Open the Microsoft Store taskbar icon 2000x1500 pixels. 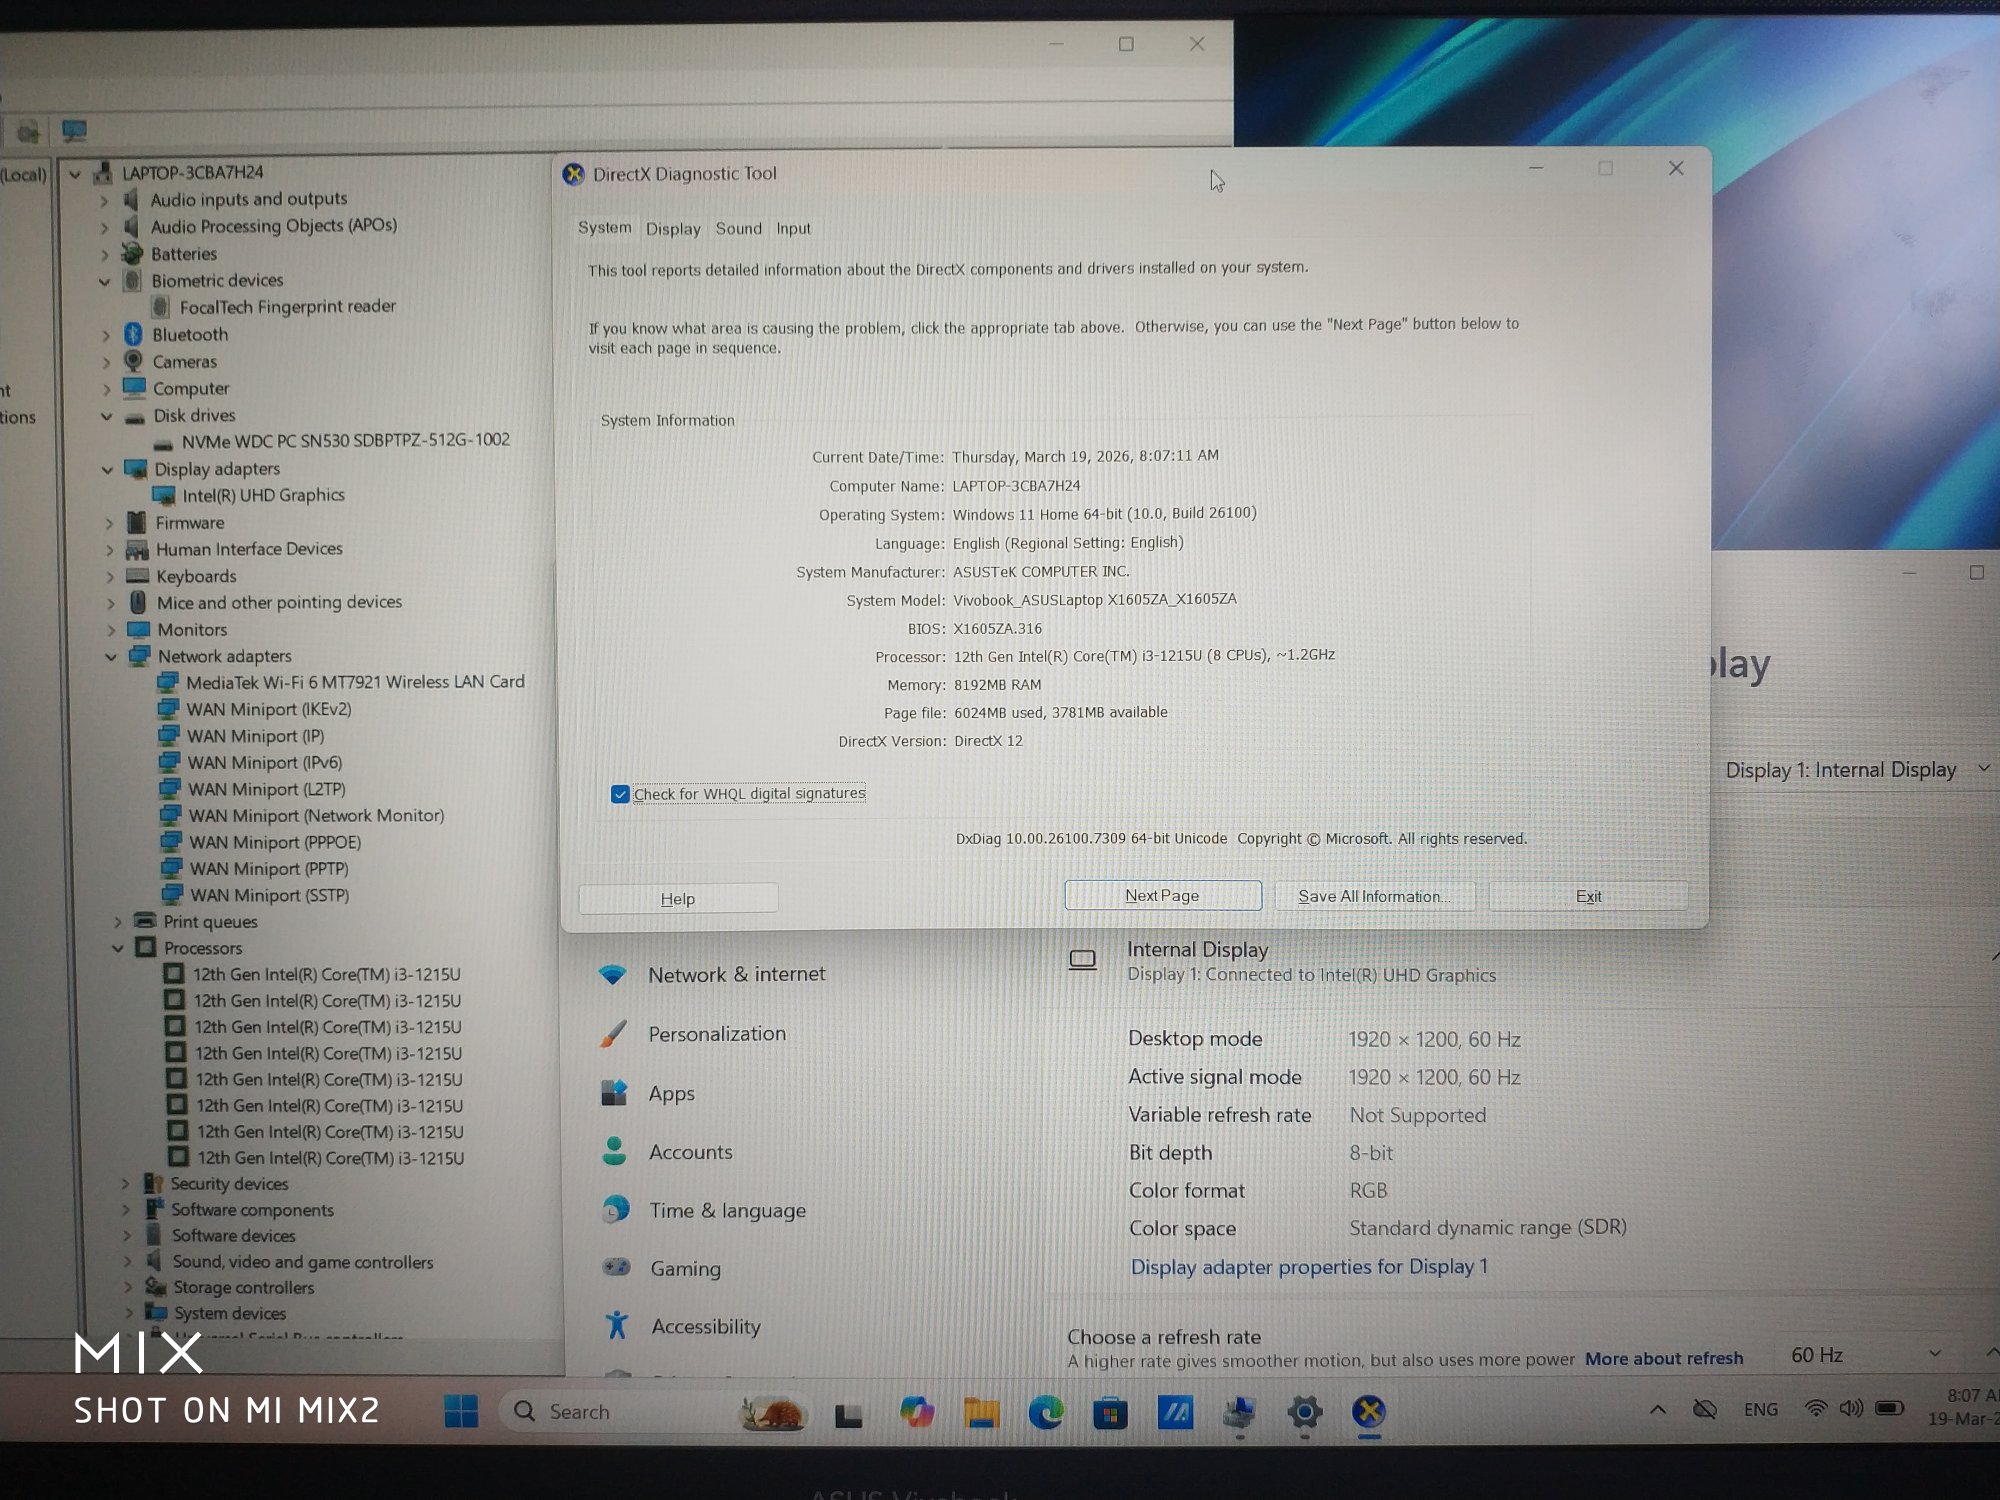click(x=1110, y=1413)
